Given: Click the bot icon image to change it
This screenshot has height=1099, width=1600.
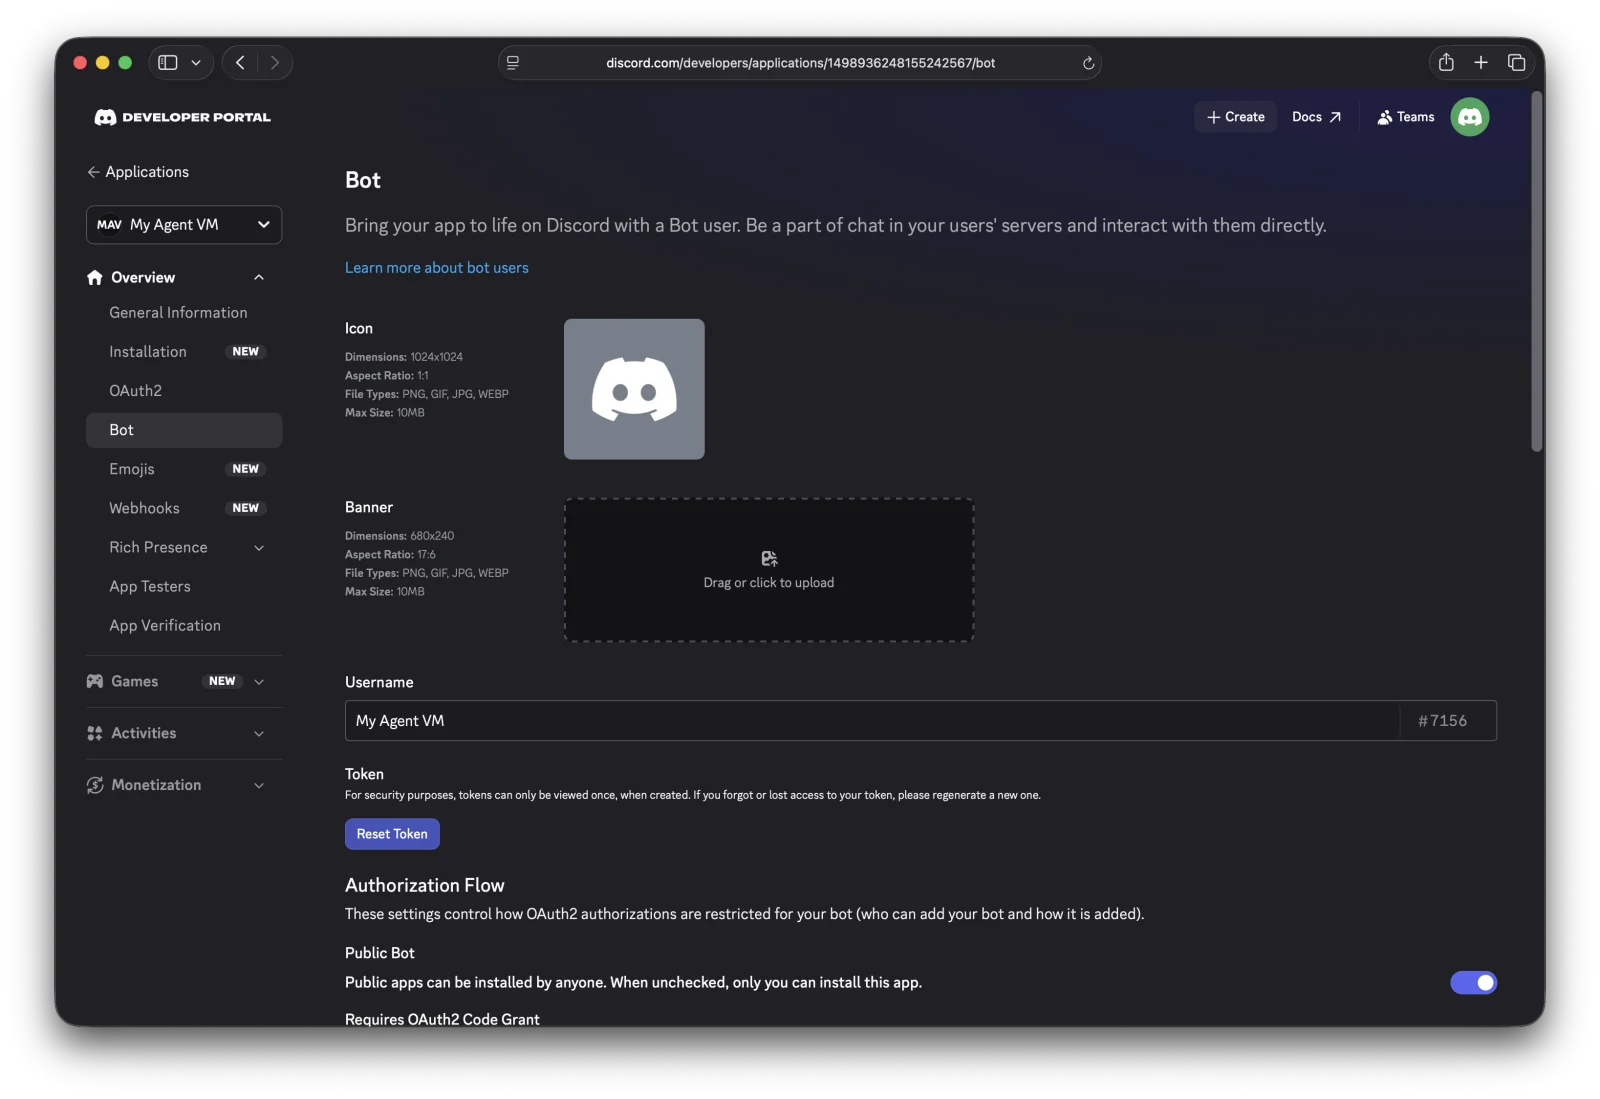Looking at the screenshot, I should 634,389.
